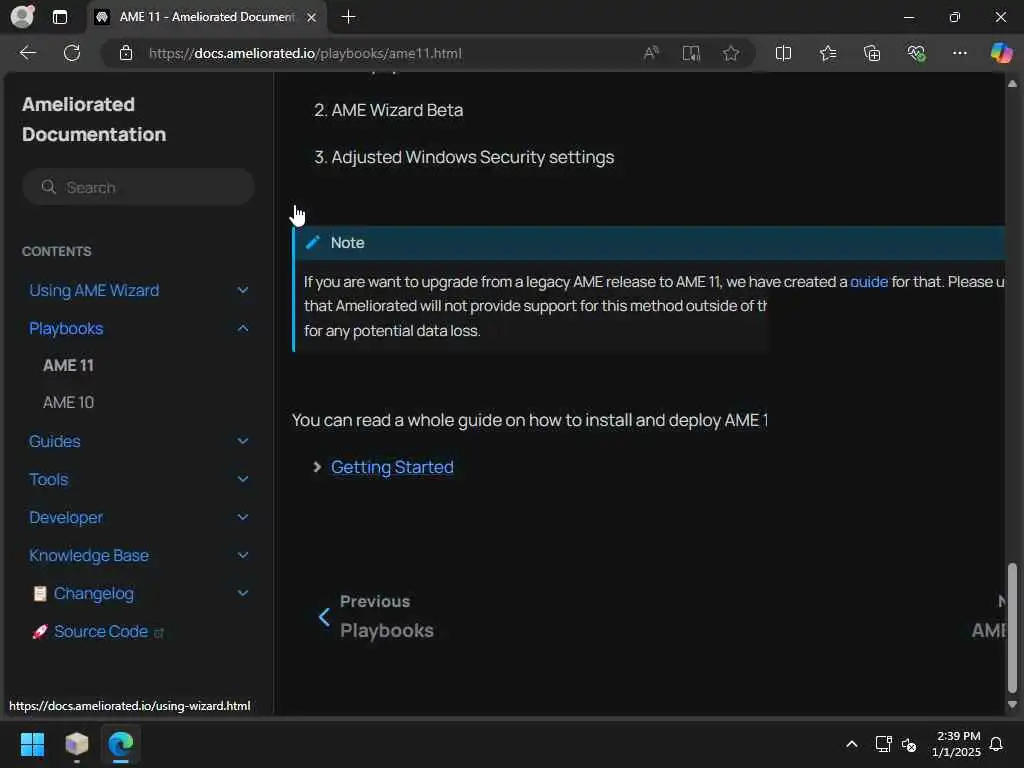Open Edge profile avatar
Viewport: 1024px width, 768px height.
[22, 16]
